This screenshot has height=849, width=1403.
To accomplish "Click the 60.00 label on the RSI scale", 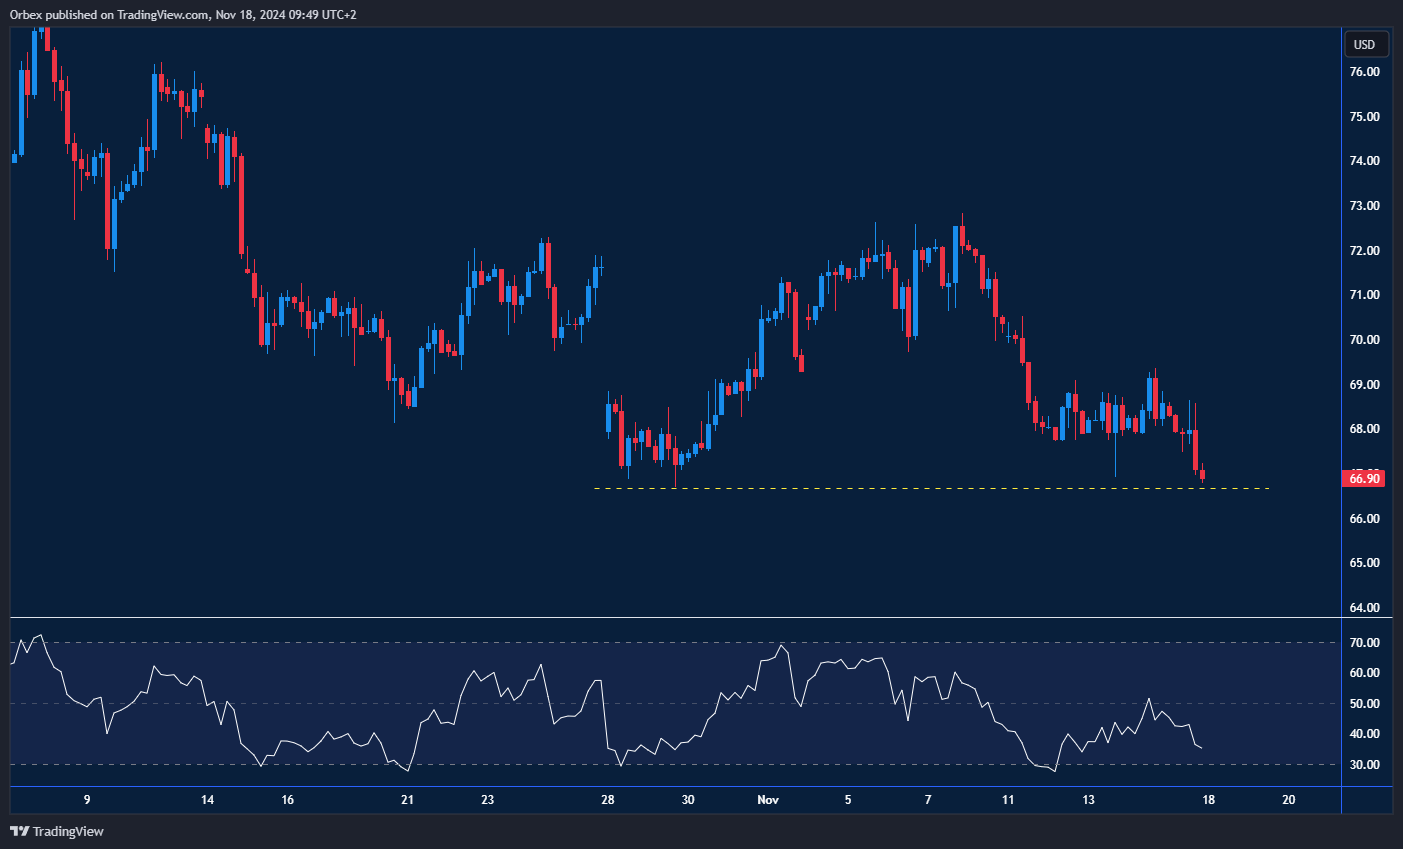I will 1364,673.
